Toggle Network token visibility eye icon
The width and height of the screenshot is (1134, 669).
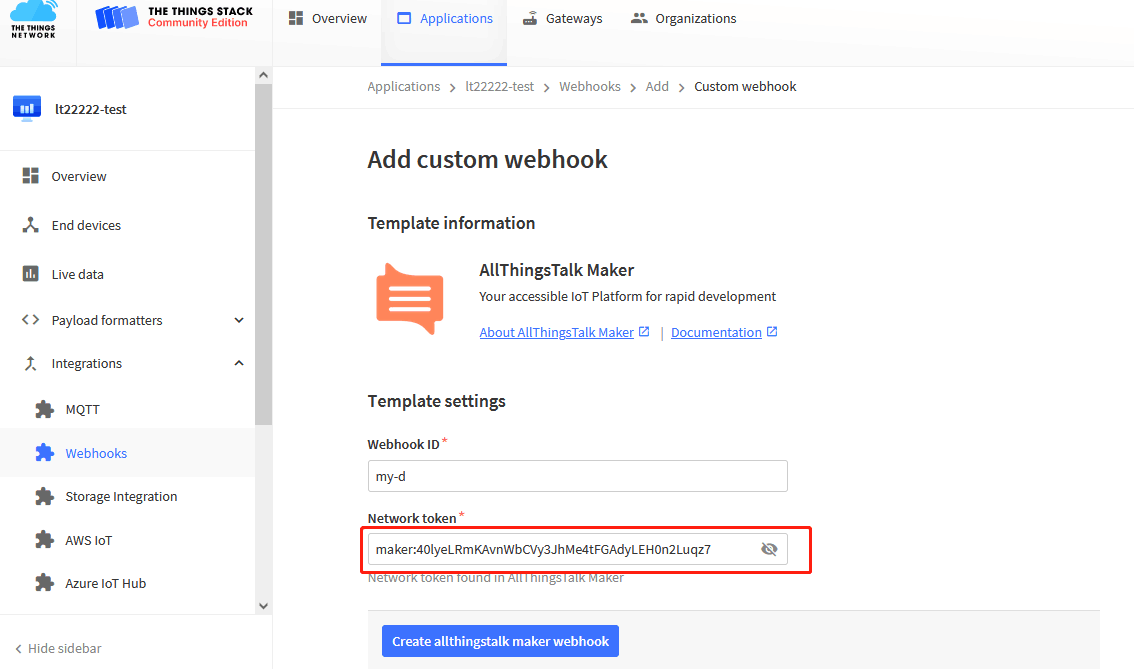tap(769, 549)
